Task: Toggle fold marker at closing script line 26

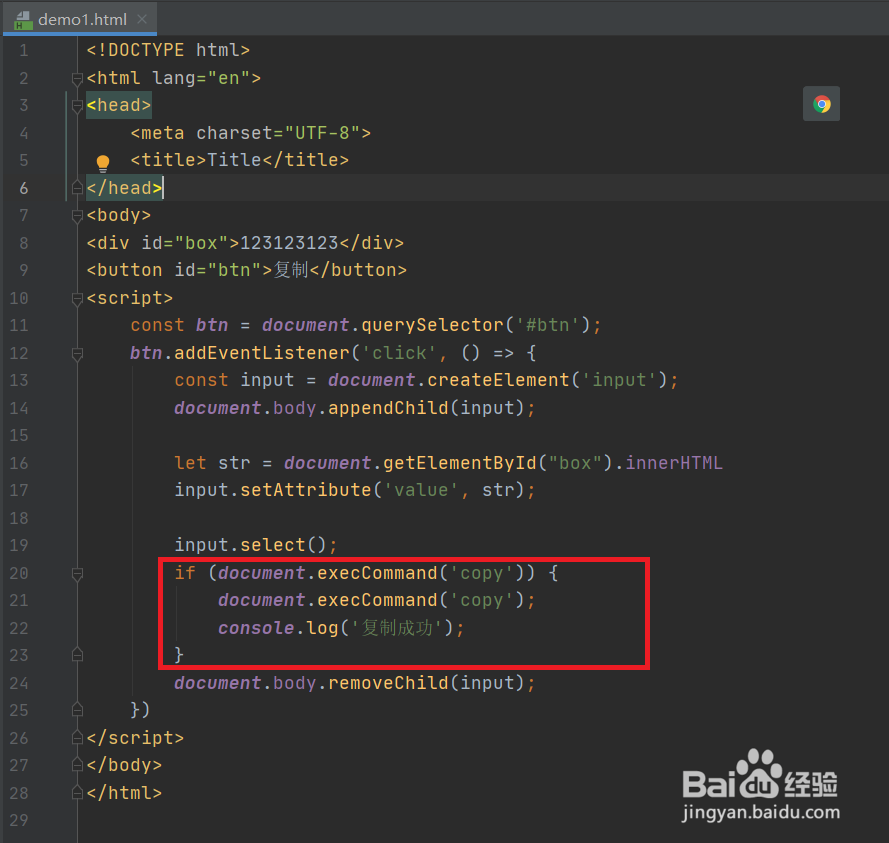Action: pyautogui.click(x=78, y=738)
